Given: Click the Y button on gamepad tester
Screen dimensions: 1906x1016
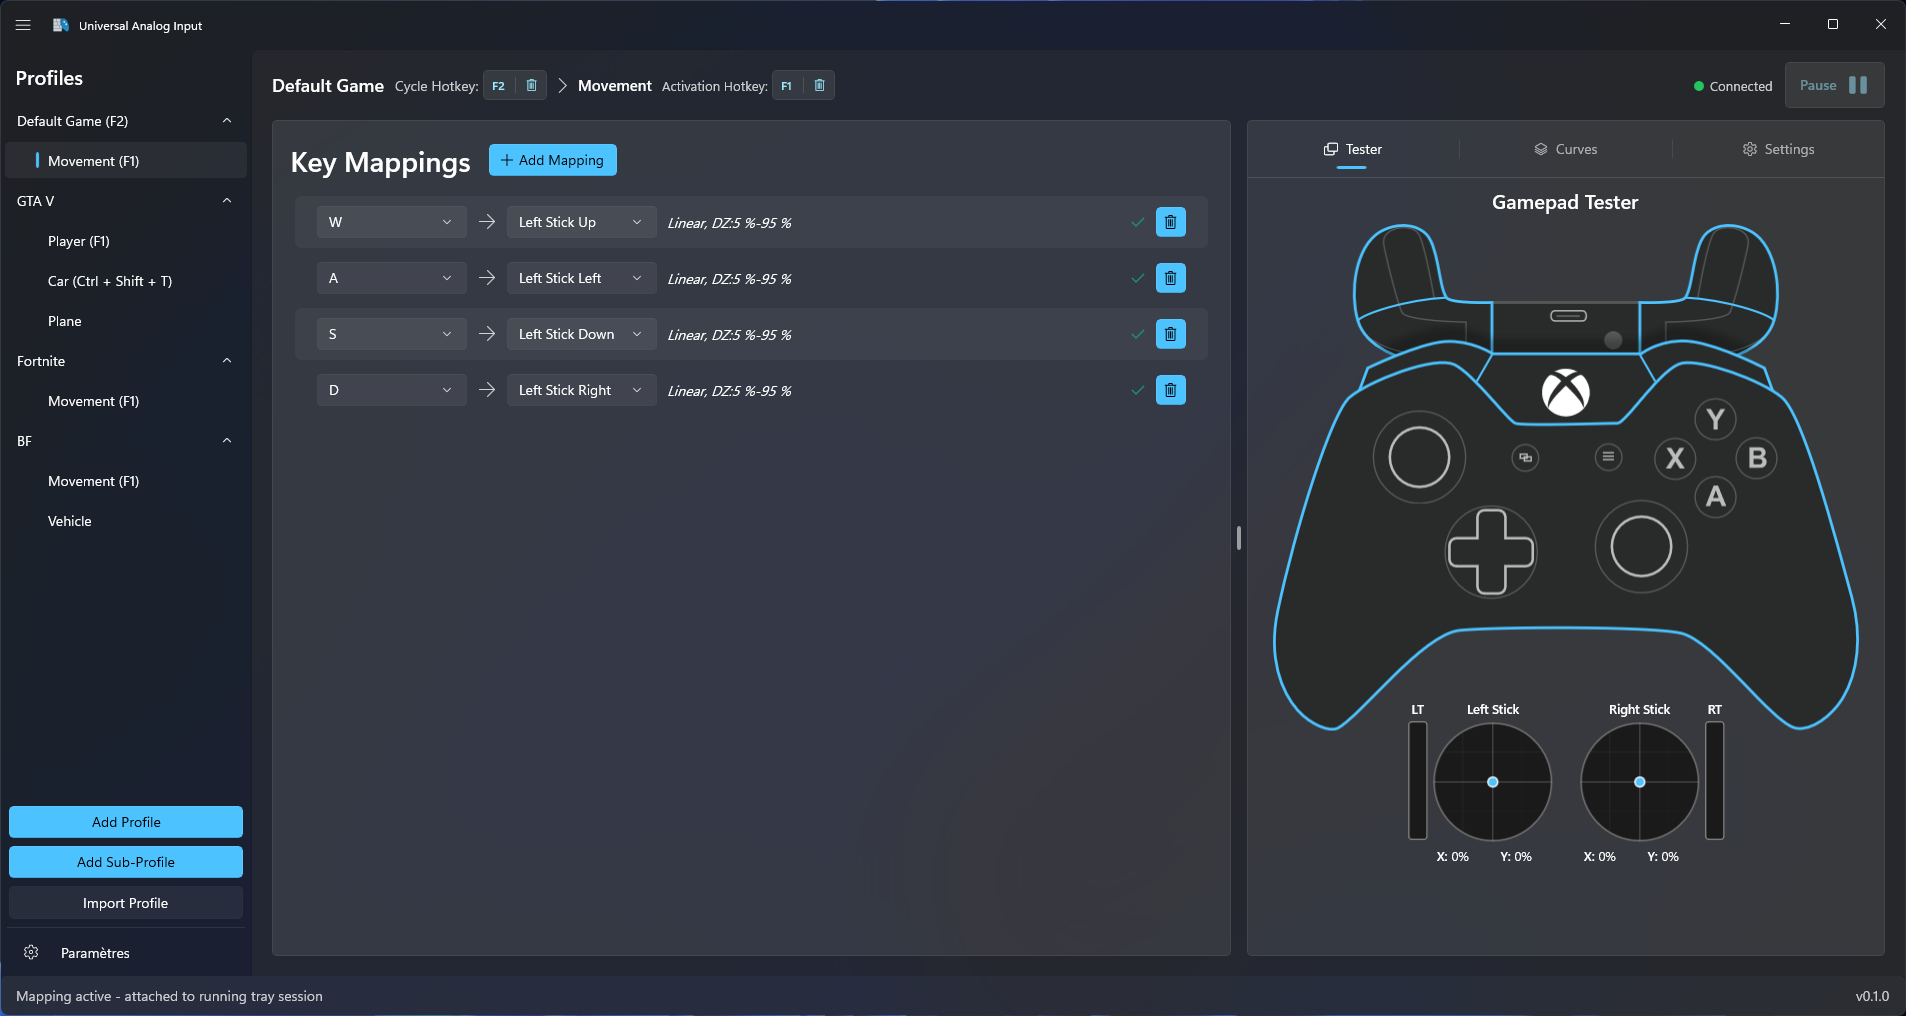Looking at the screenshot, I should (x=1715, y=419).
